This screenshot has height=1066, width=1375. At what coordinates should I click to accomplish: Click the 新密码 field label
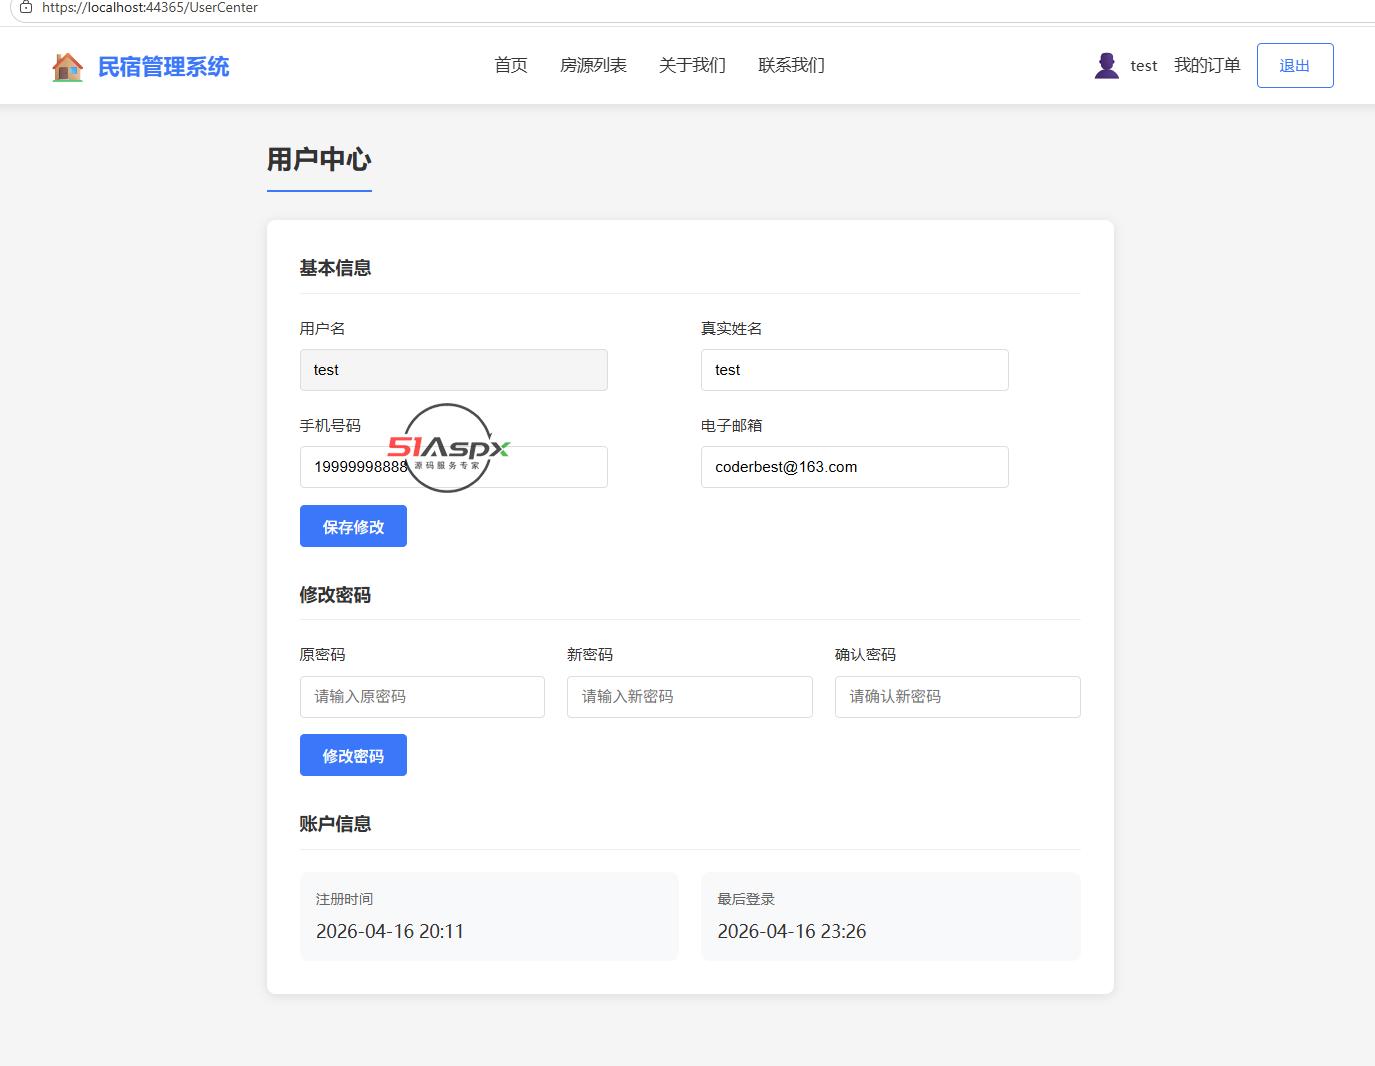pyautogui.click(x=590, y=654)
